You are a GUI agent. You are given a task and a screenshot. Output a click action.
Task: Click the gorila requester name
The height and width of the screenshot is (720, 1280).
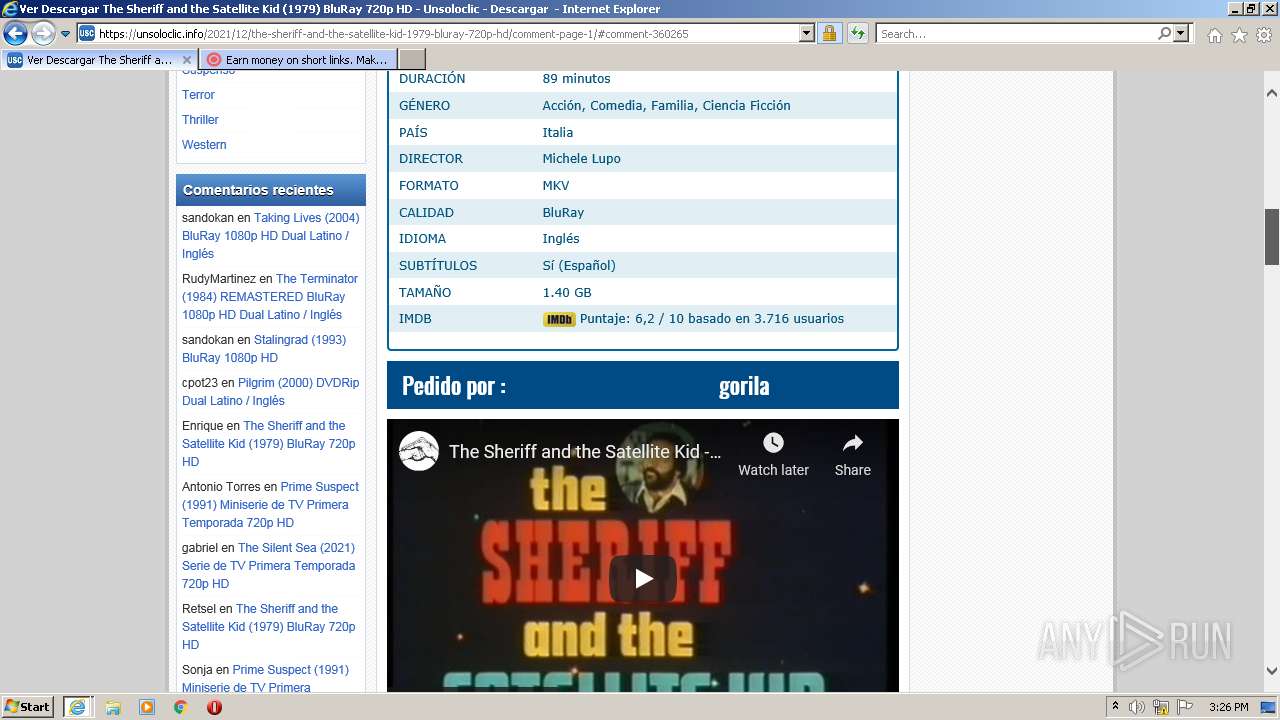click(x=744, y=386)
